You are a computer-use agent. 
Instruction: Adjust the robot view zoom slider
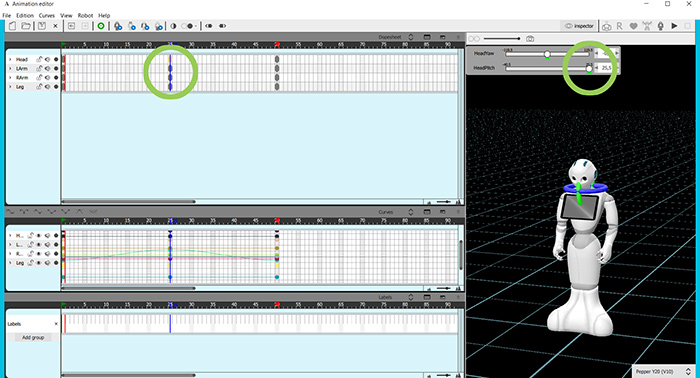click(x=502, y=39)
